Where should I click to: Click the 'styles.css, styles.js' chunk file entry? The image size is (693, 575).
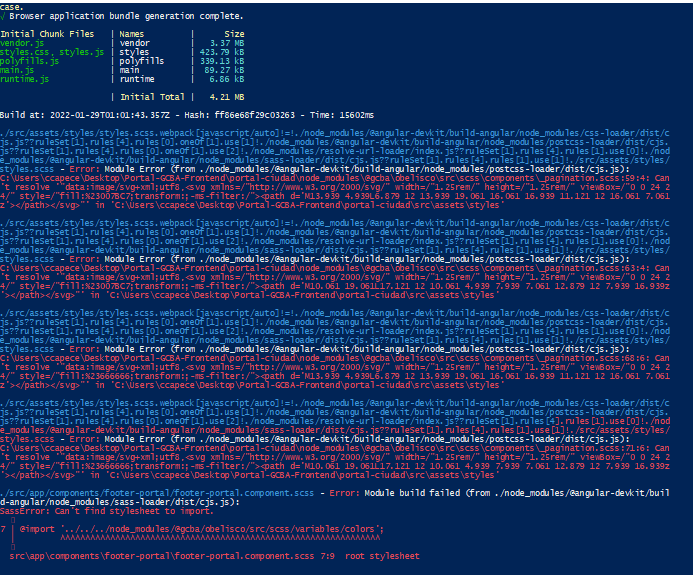coord(52,52)
